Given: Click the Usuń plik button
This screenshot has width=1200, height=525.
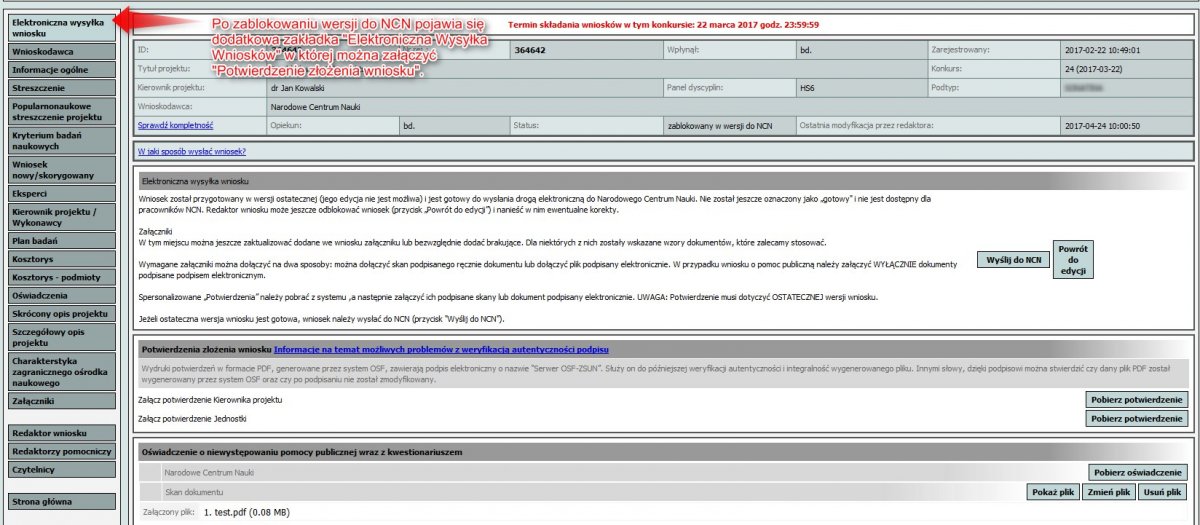Looking at the screenshot, I should point(1164,492).
